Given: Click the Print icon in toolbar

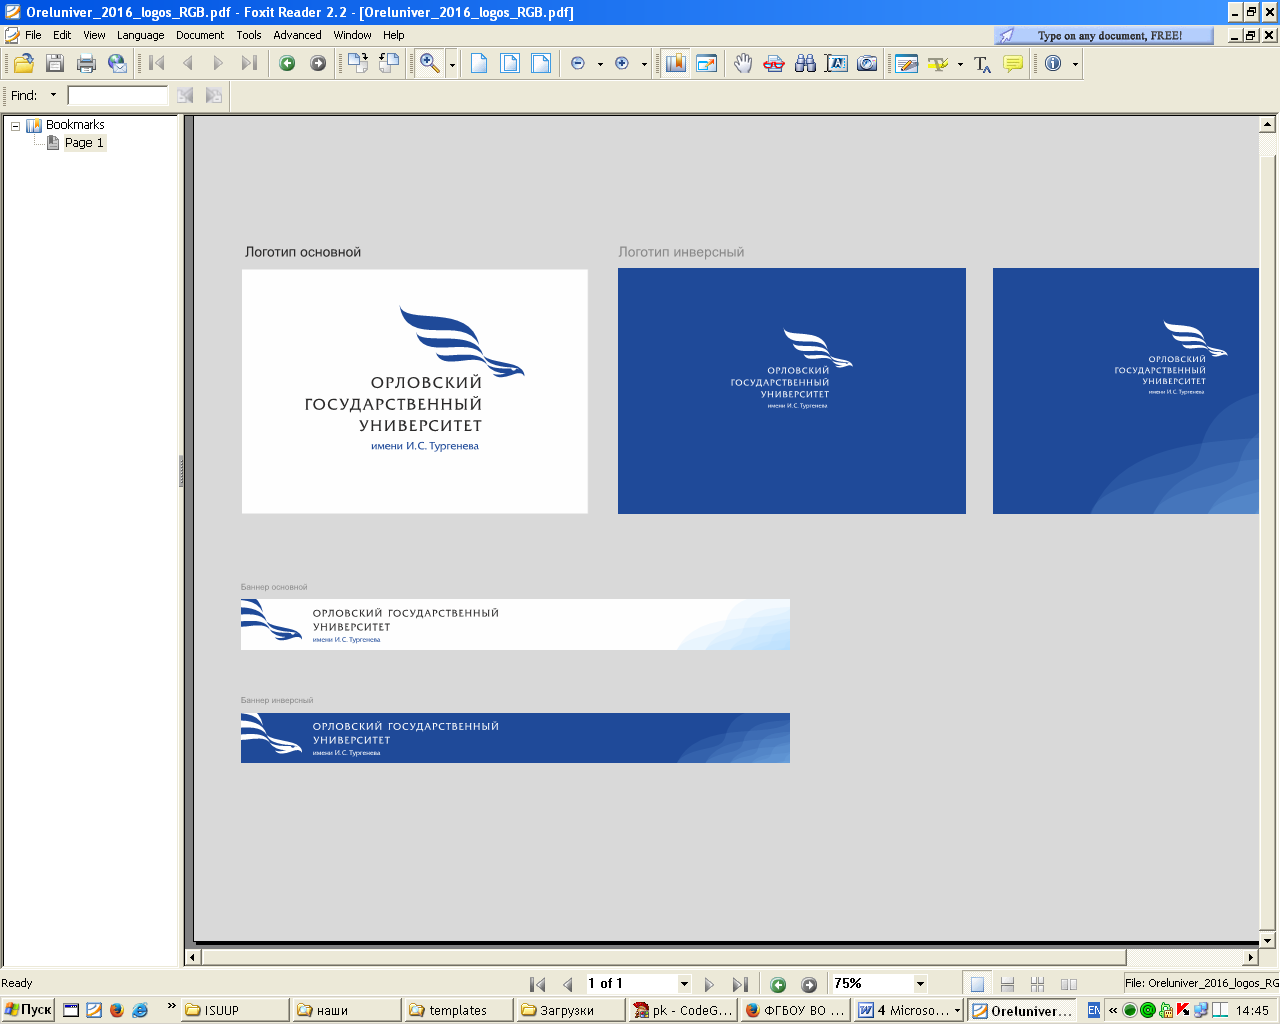Looking at the screenshot, I should click(x=86, y=64).
